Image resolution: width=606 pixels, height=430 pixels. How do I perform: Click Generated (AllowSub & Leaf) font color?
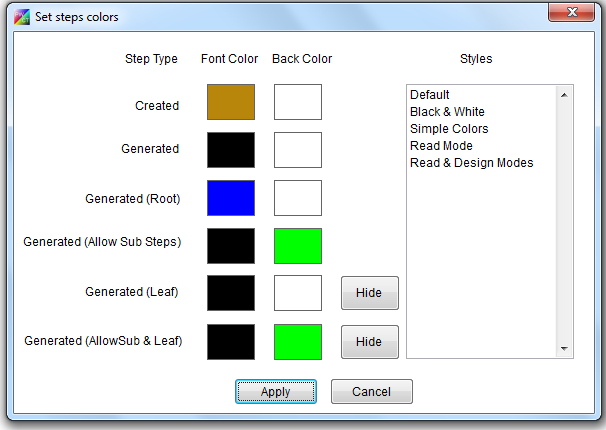click(231, 341)
